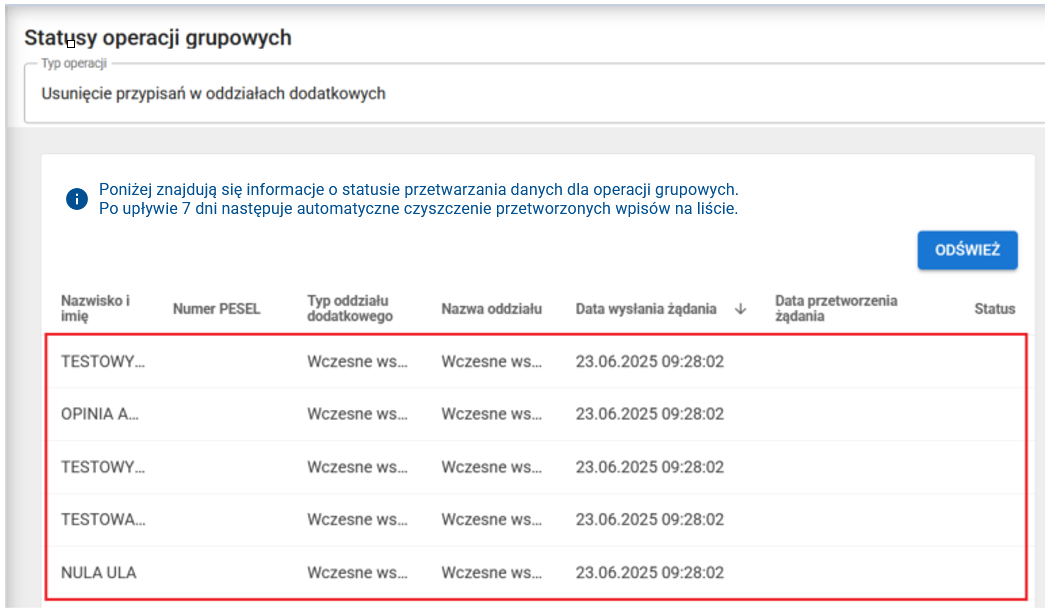Click the Data przetworzenia żądania header

(x=836, y=308)
